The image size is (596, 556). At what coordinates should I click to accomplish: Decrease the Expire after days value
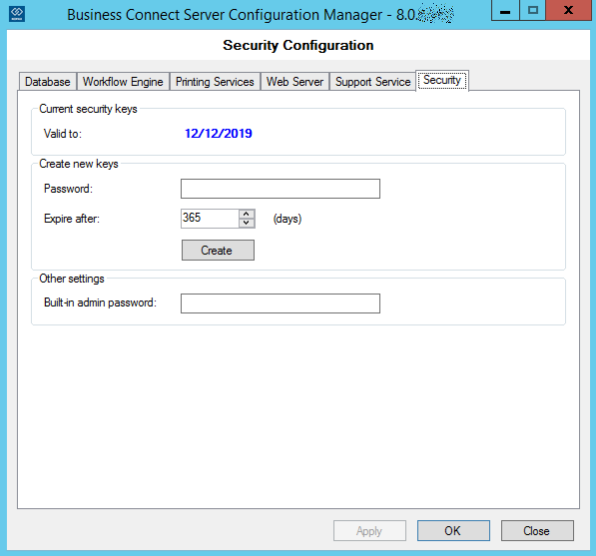246,223
